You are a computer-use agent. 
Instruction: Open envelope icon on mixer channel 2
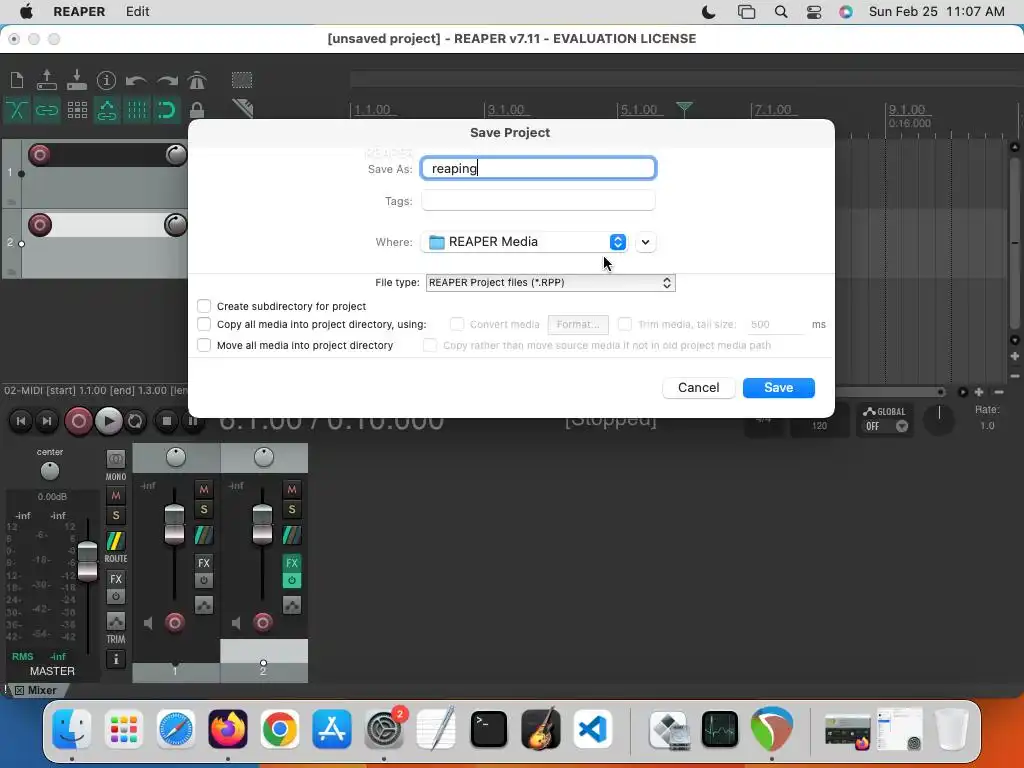292,605
